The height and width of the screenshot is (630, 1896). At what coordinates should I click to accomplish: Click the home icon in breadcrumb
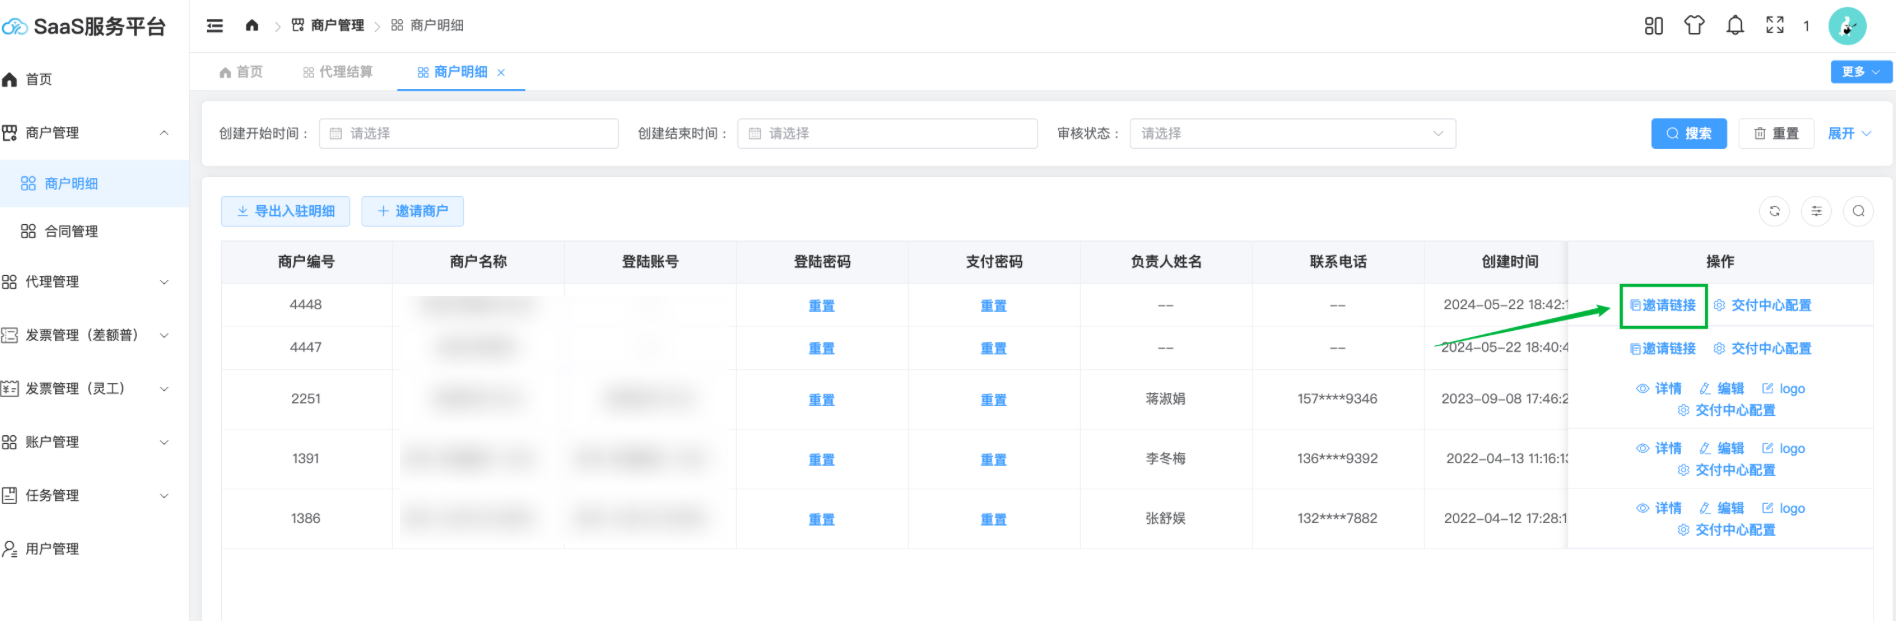pos(252,26)
